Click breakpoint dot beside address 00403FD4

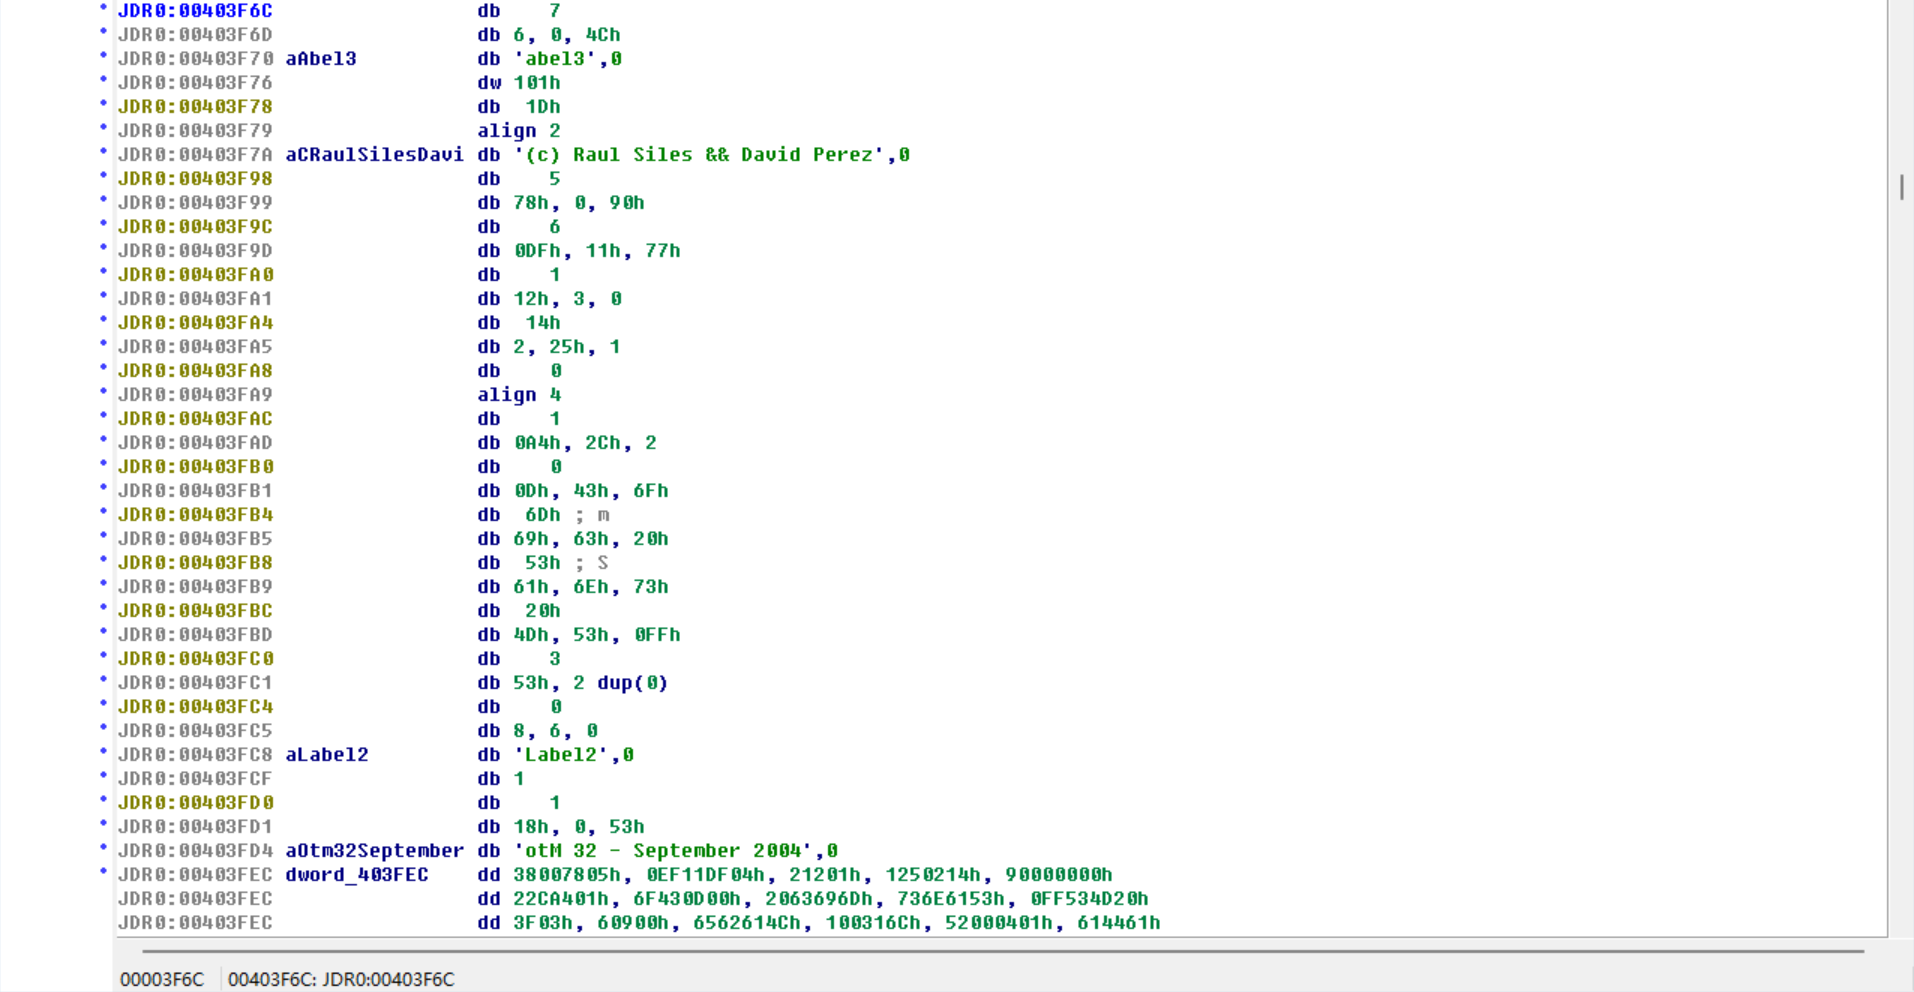pyautogui.click(x=103, y=848)
